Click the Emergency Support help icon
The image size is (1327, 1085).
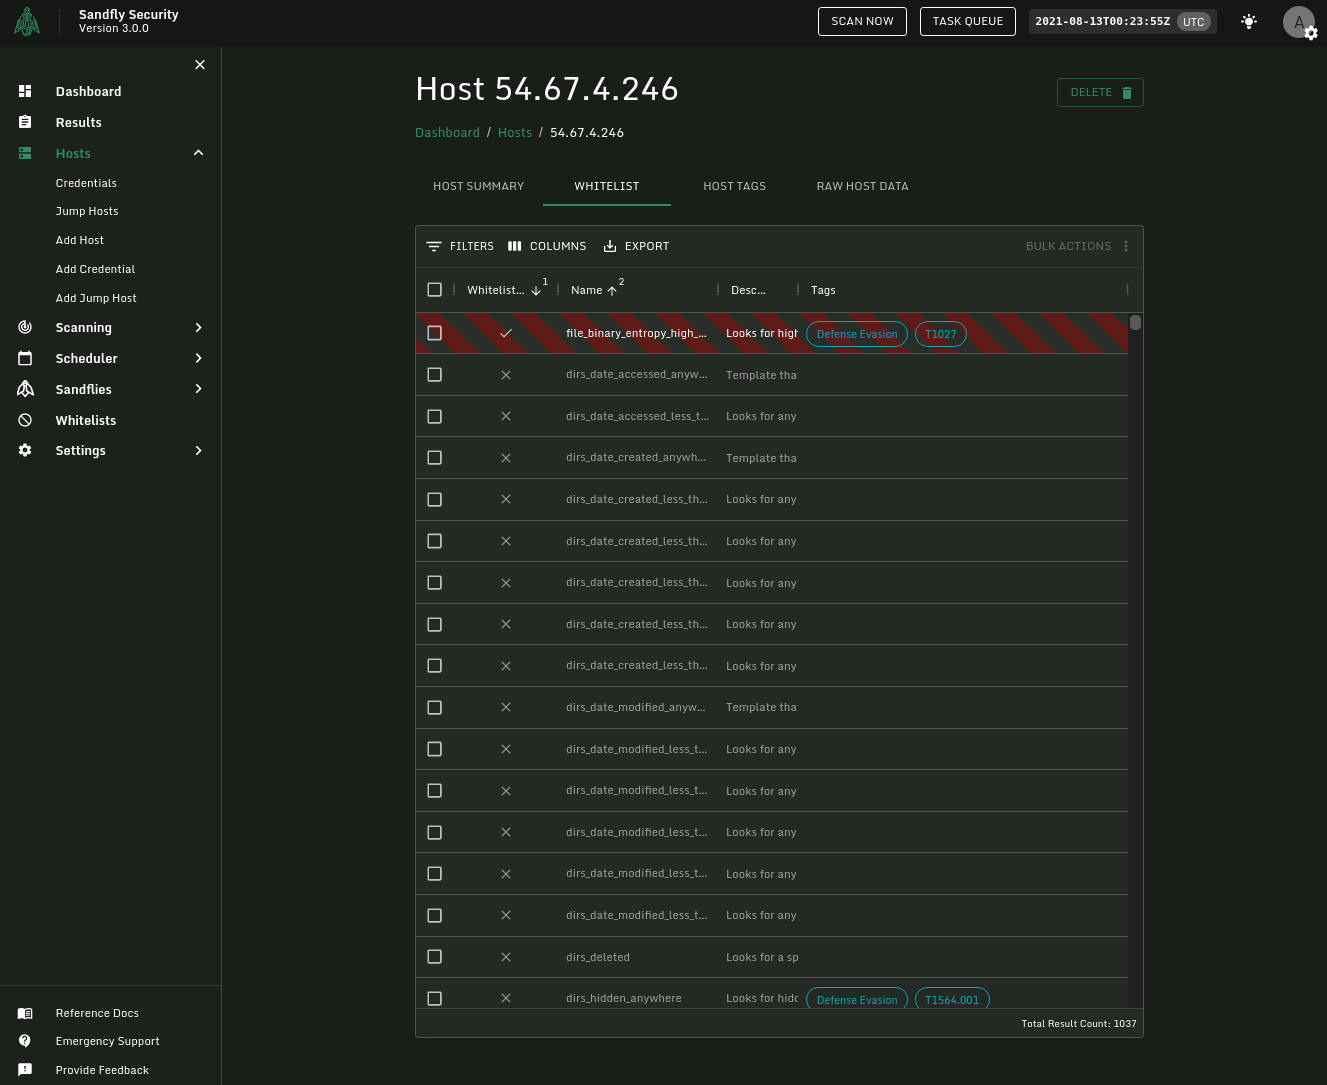point(25,1041)
